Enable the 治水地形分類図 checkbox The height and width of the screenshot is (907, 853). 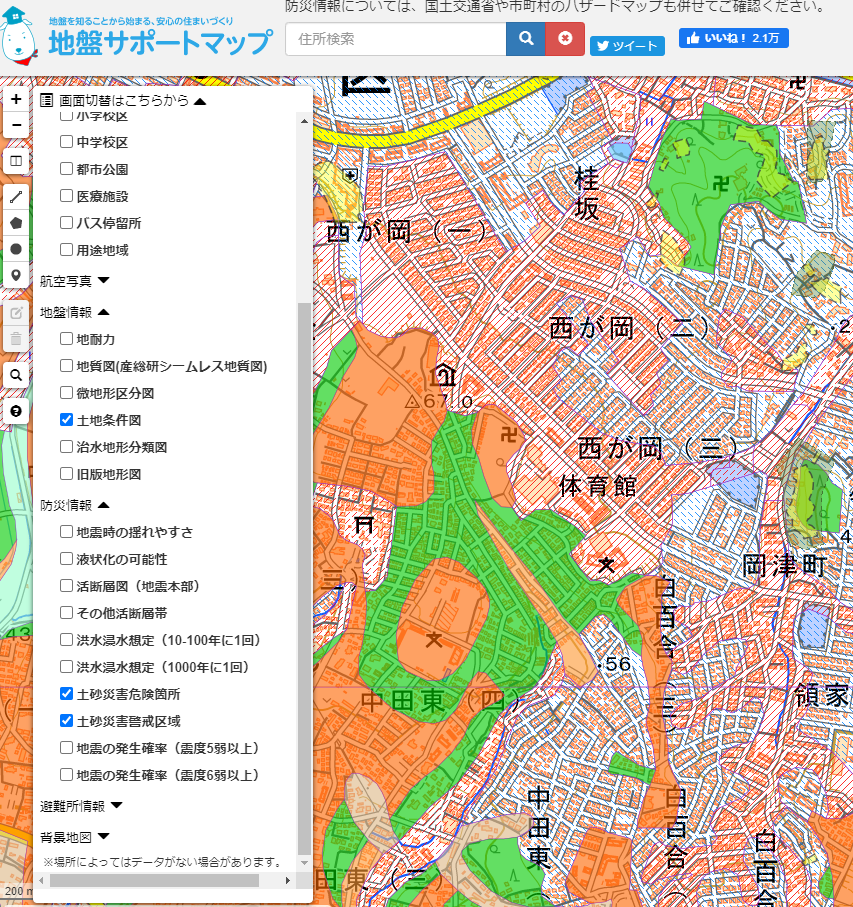coord(67,447)
